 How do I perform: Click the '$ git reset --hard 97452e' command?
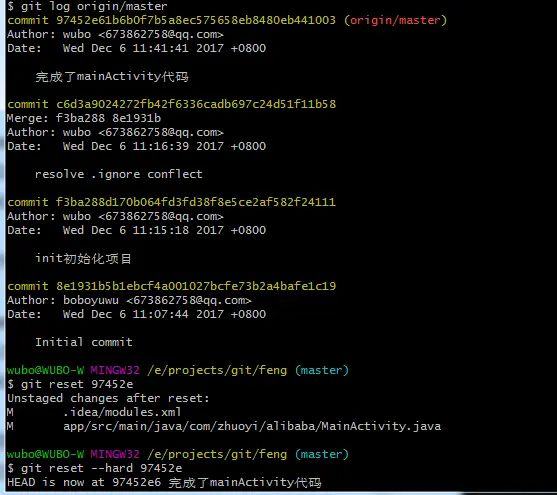[94, 468]
